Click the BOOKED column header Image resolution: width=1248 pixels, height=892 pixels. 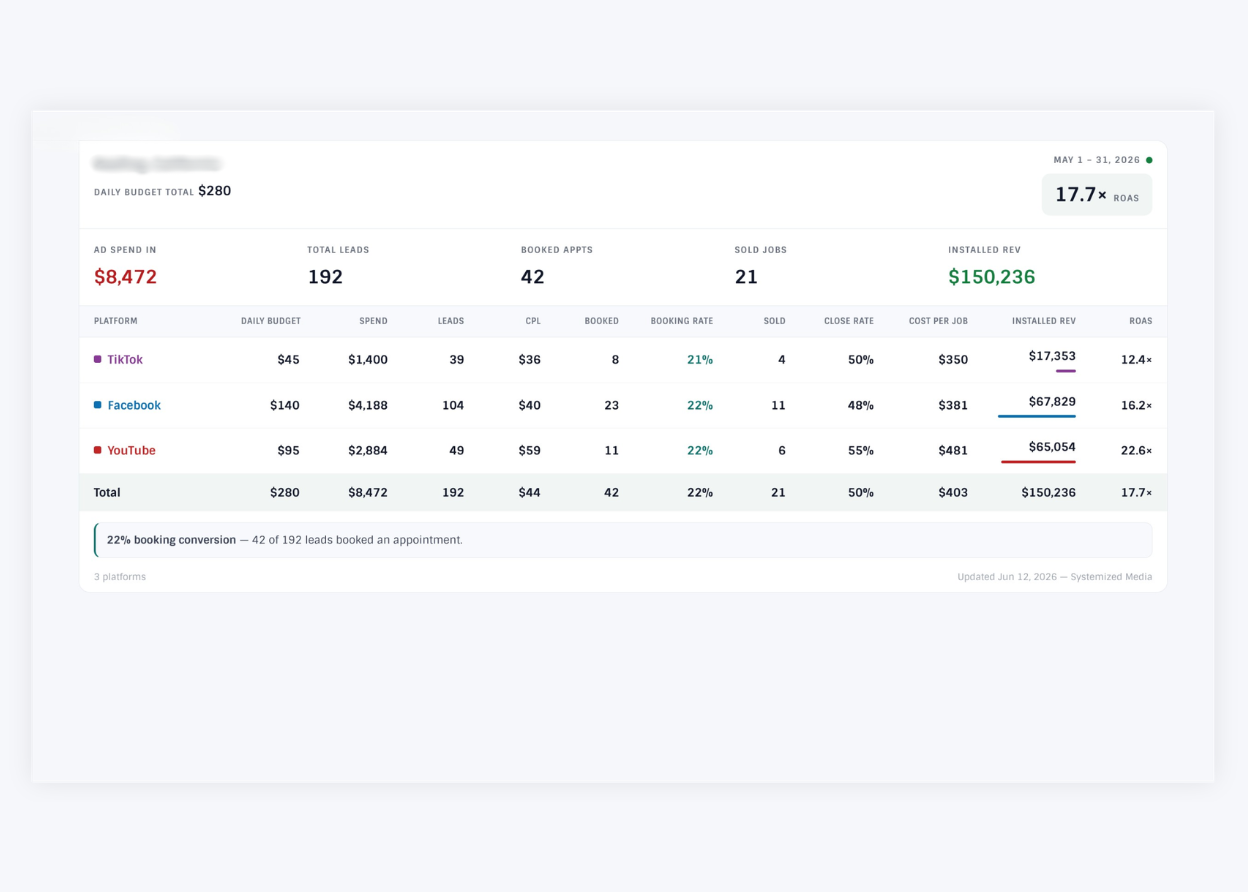(x=602, y=321)
